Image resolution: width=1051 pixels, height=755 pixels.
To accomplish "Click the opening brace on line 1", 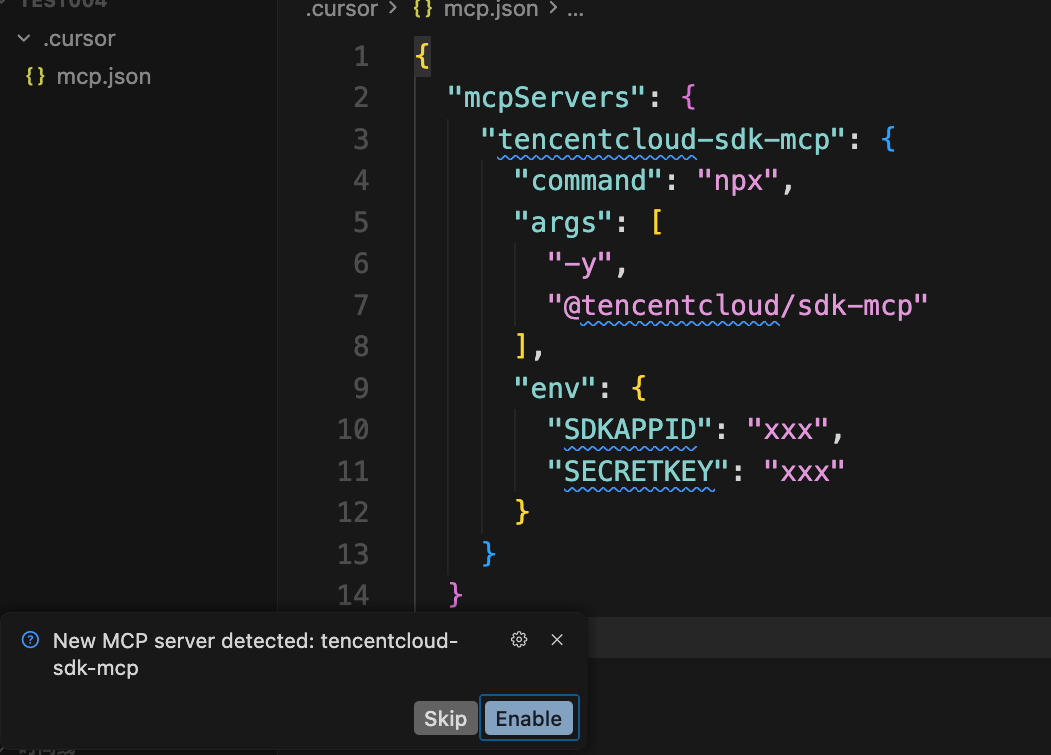I will click(422, 56).
